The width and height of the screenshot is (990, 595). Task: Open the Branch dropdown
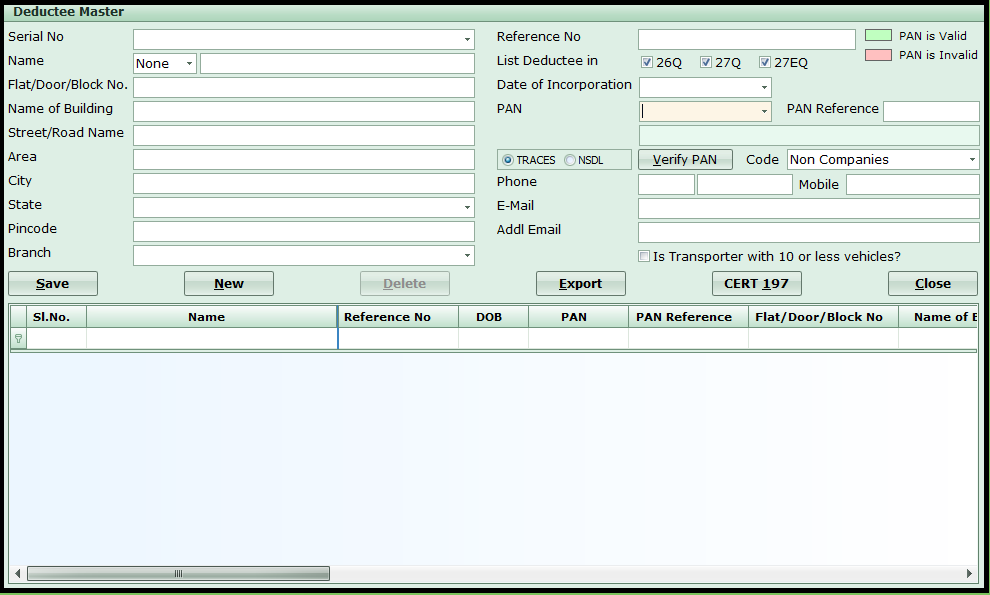click(x=467, y=255)
